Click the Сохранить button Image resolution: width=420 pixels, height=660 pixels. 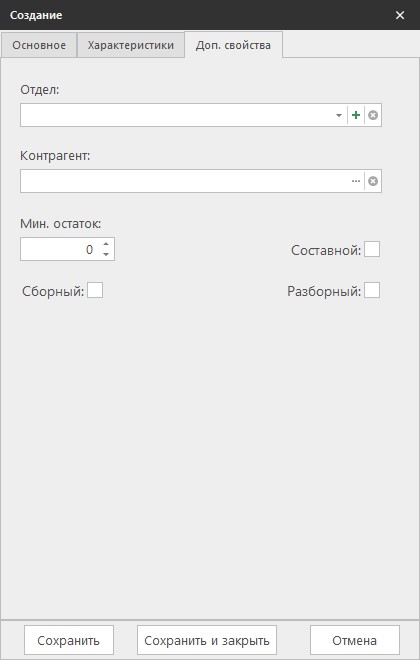tap(69, 640)
